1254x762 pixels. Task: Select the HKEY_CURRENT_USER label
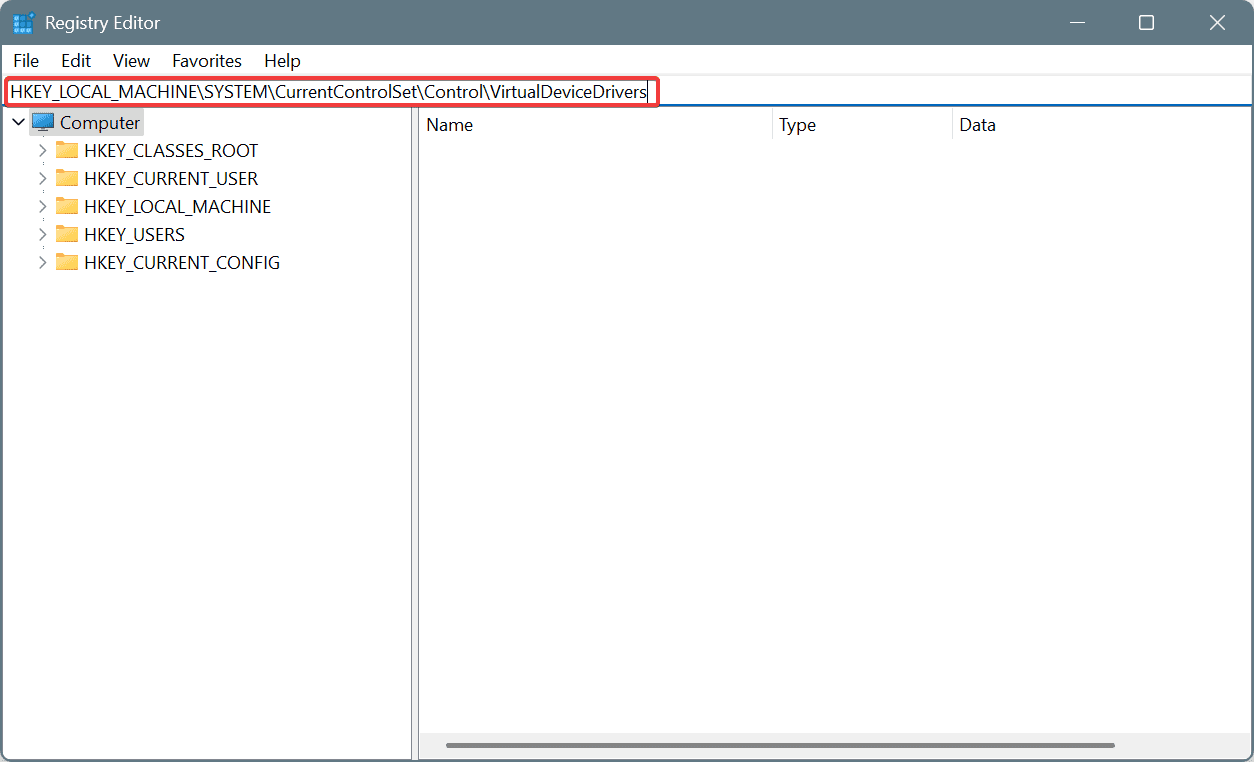point(171,179)
